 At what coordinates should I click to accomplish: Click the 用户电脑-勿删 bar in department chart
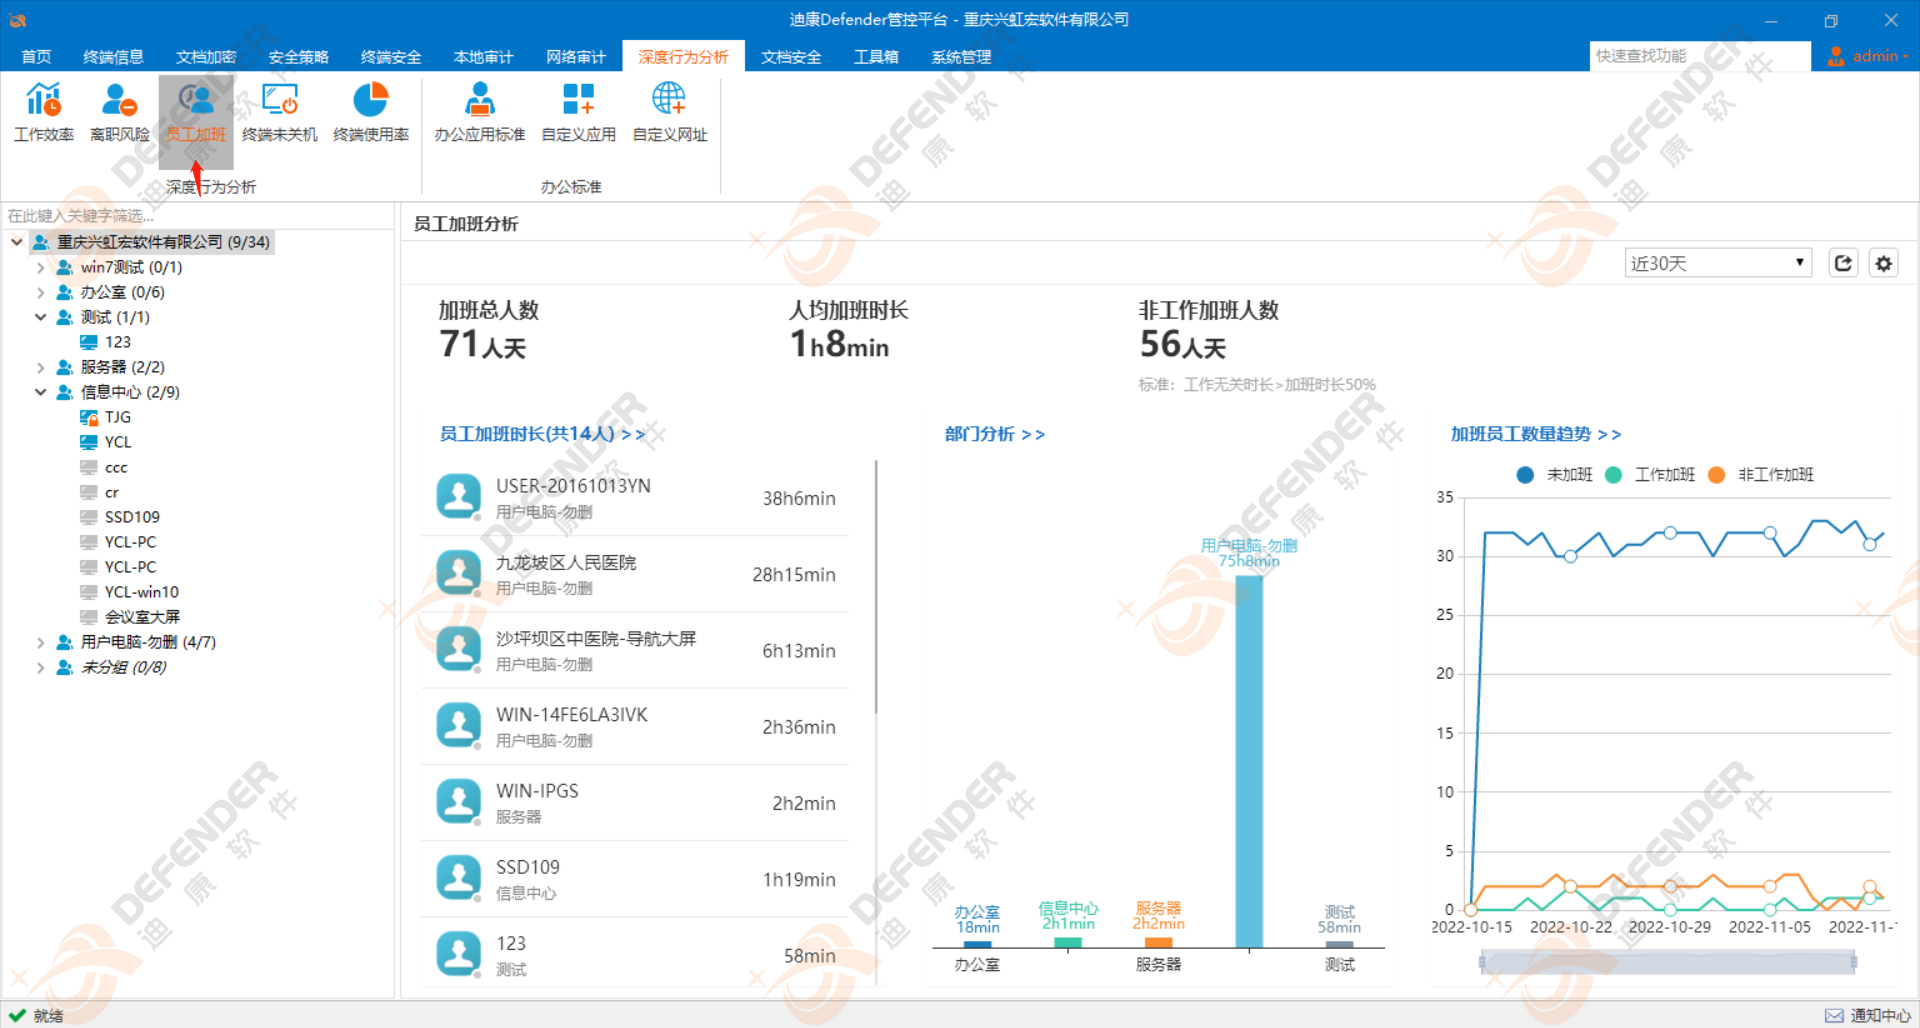(x=1249, y=761)
